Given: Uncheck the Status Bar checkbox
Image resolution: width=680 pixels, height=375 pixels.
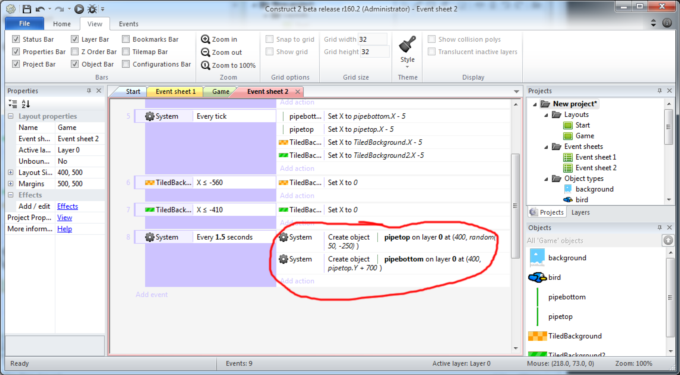Looking at the screenshot, I should [x=16, y=39].
